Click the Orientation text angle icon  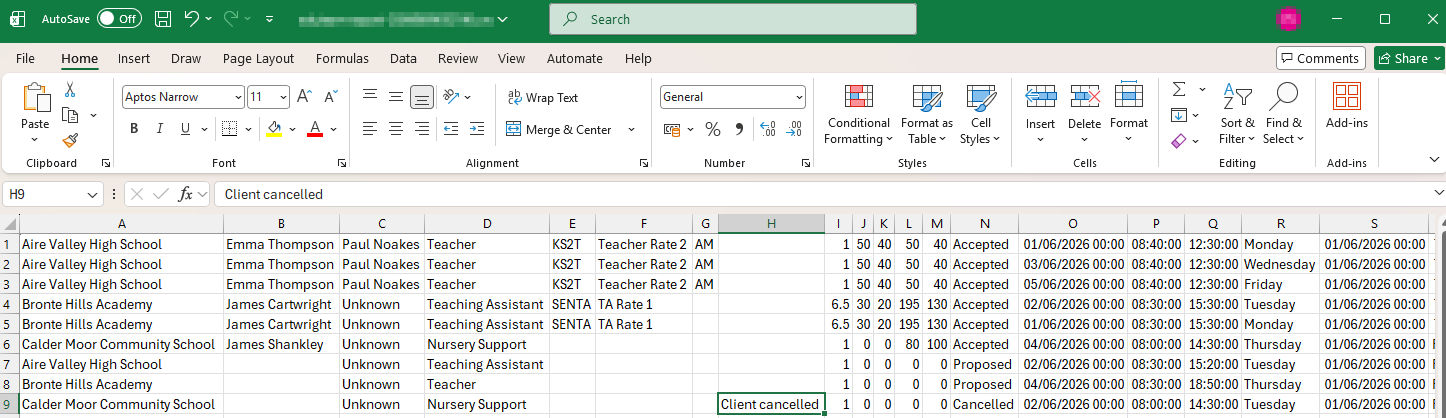point(451,97)
